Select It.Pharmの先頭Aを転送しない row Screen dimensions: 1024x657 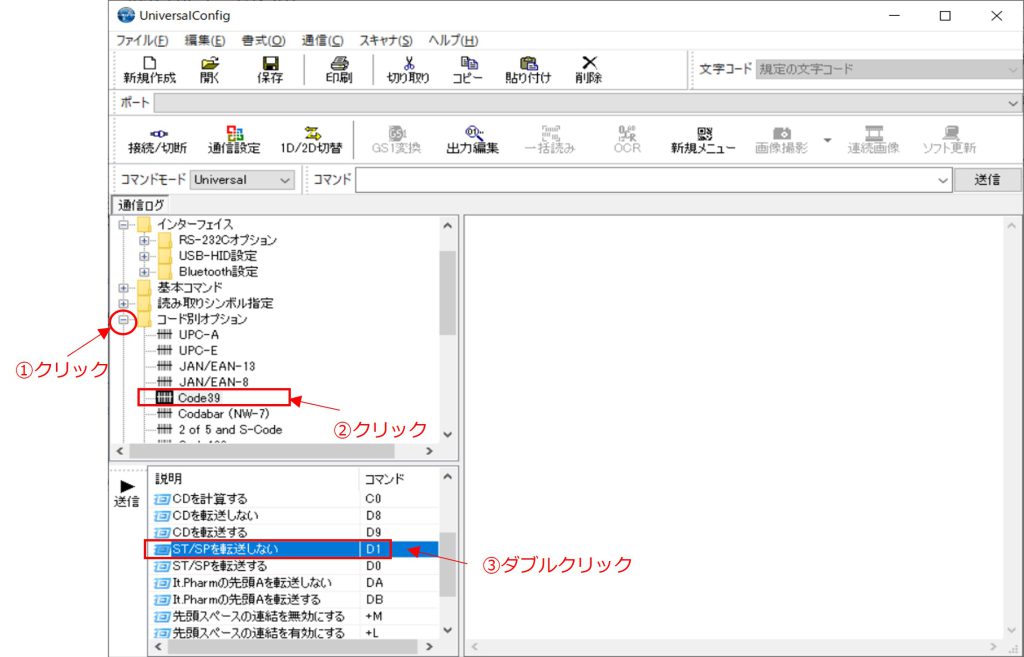[x=294, y=583]
